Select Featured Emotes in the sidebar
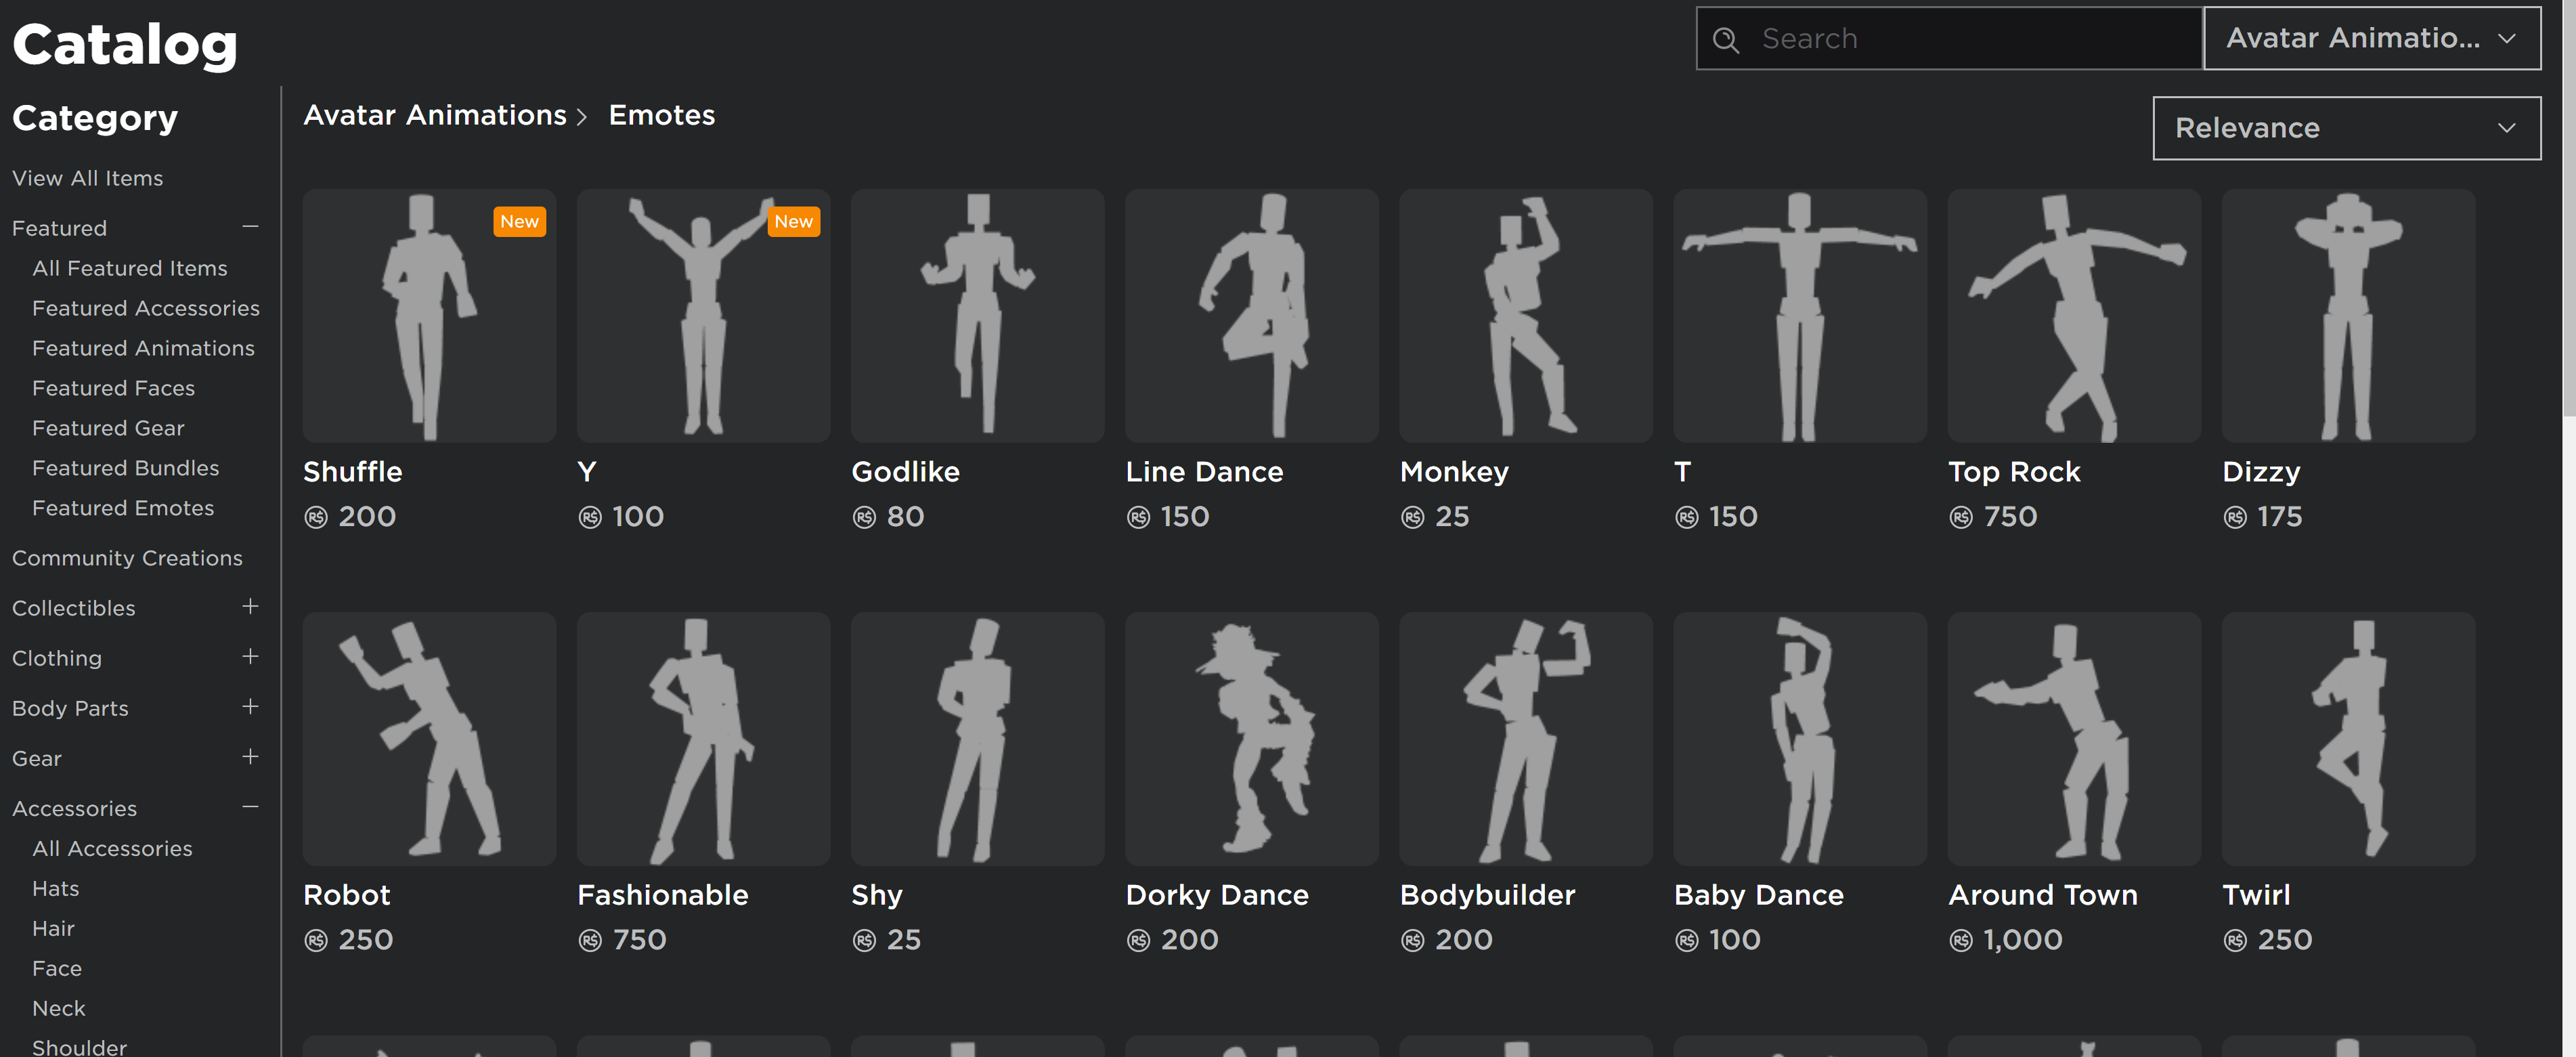This screenshot has height=1057, width=2576. (123, 508)
